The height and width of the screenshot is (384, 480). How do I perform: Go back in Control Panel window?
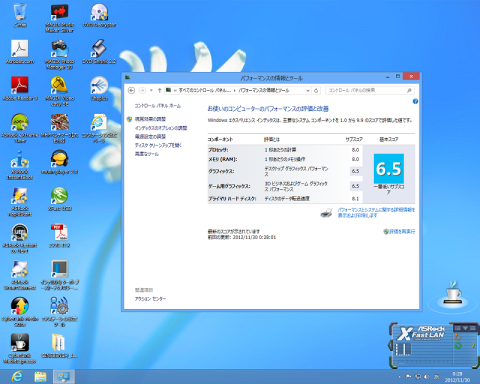[x=131, y=90]
